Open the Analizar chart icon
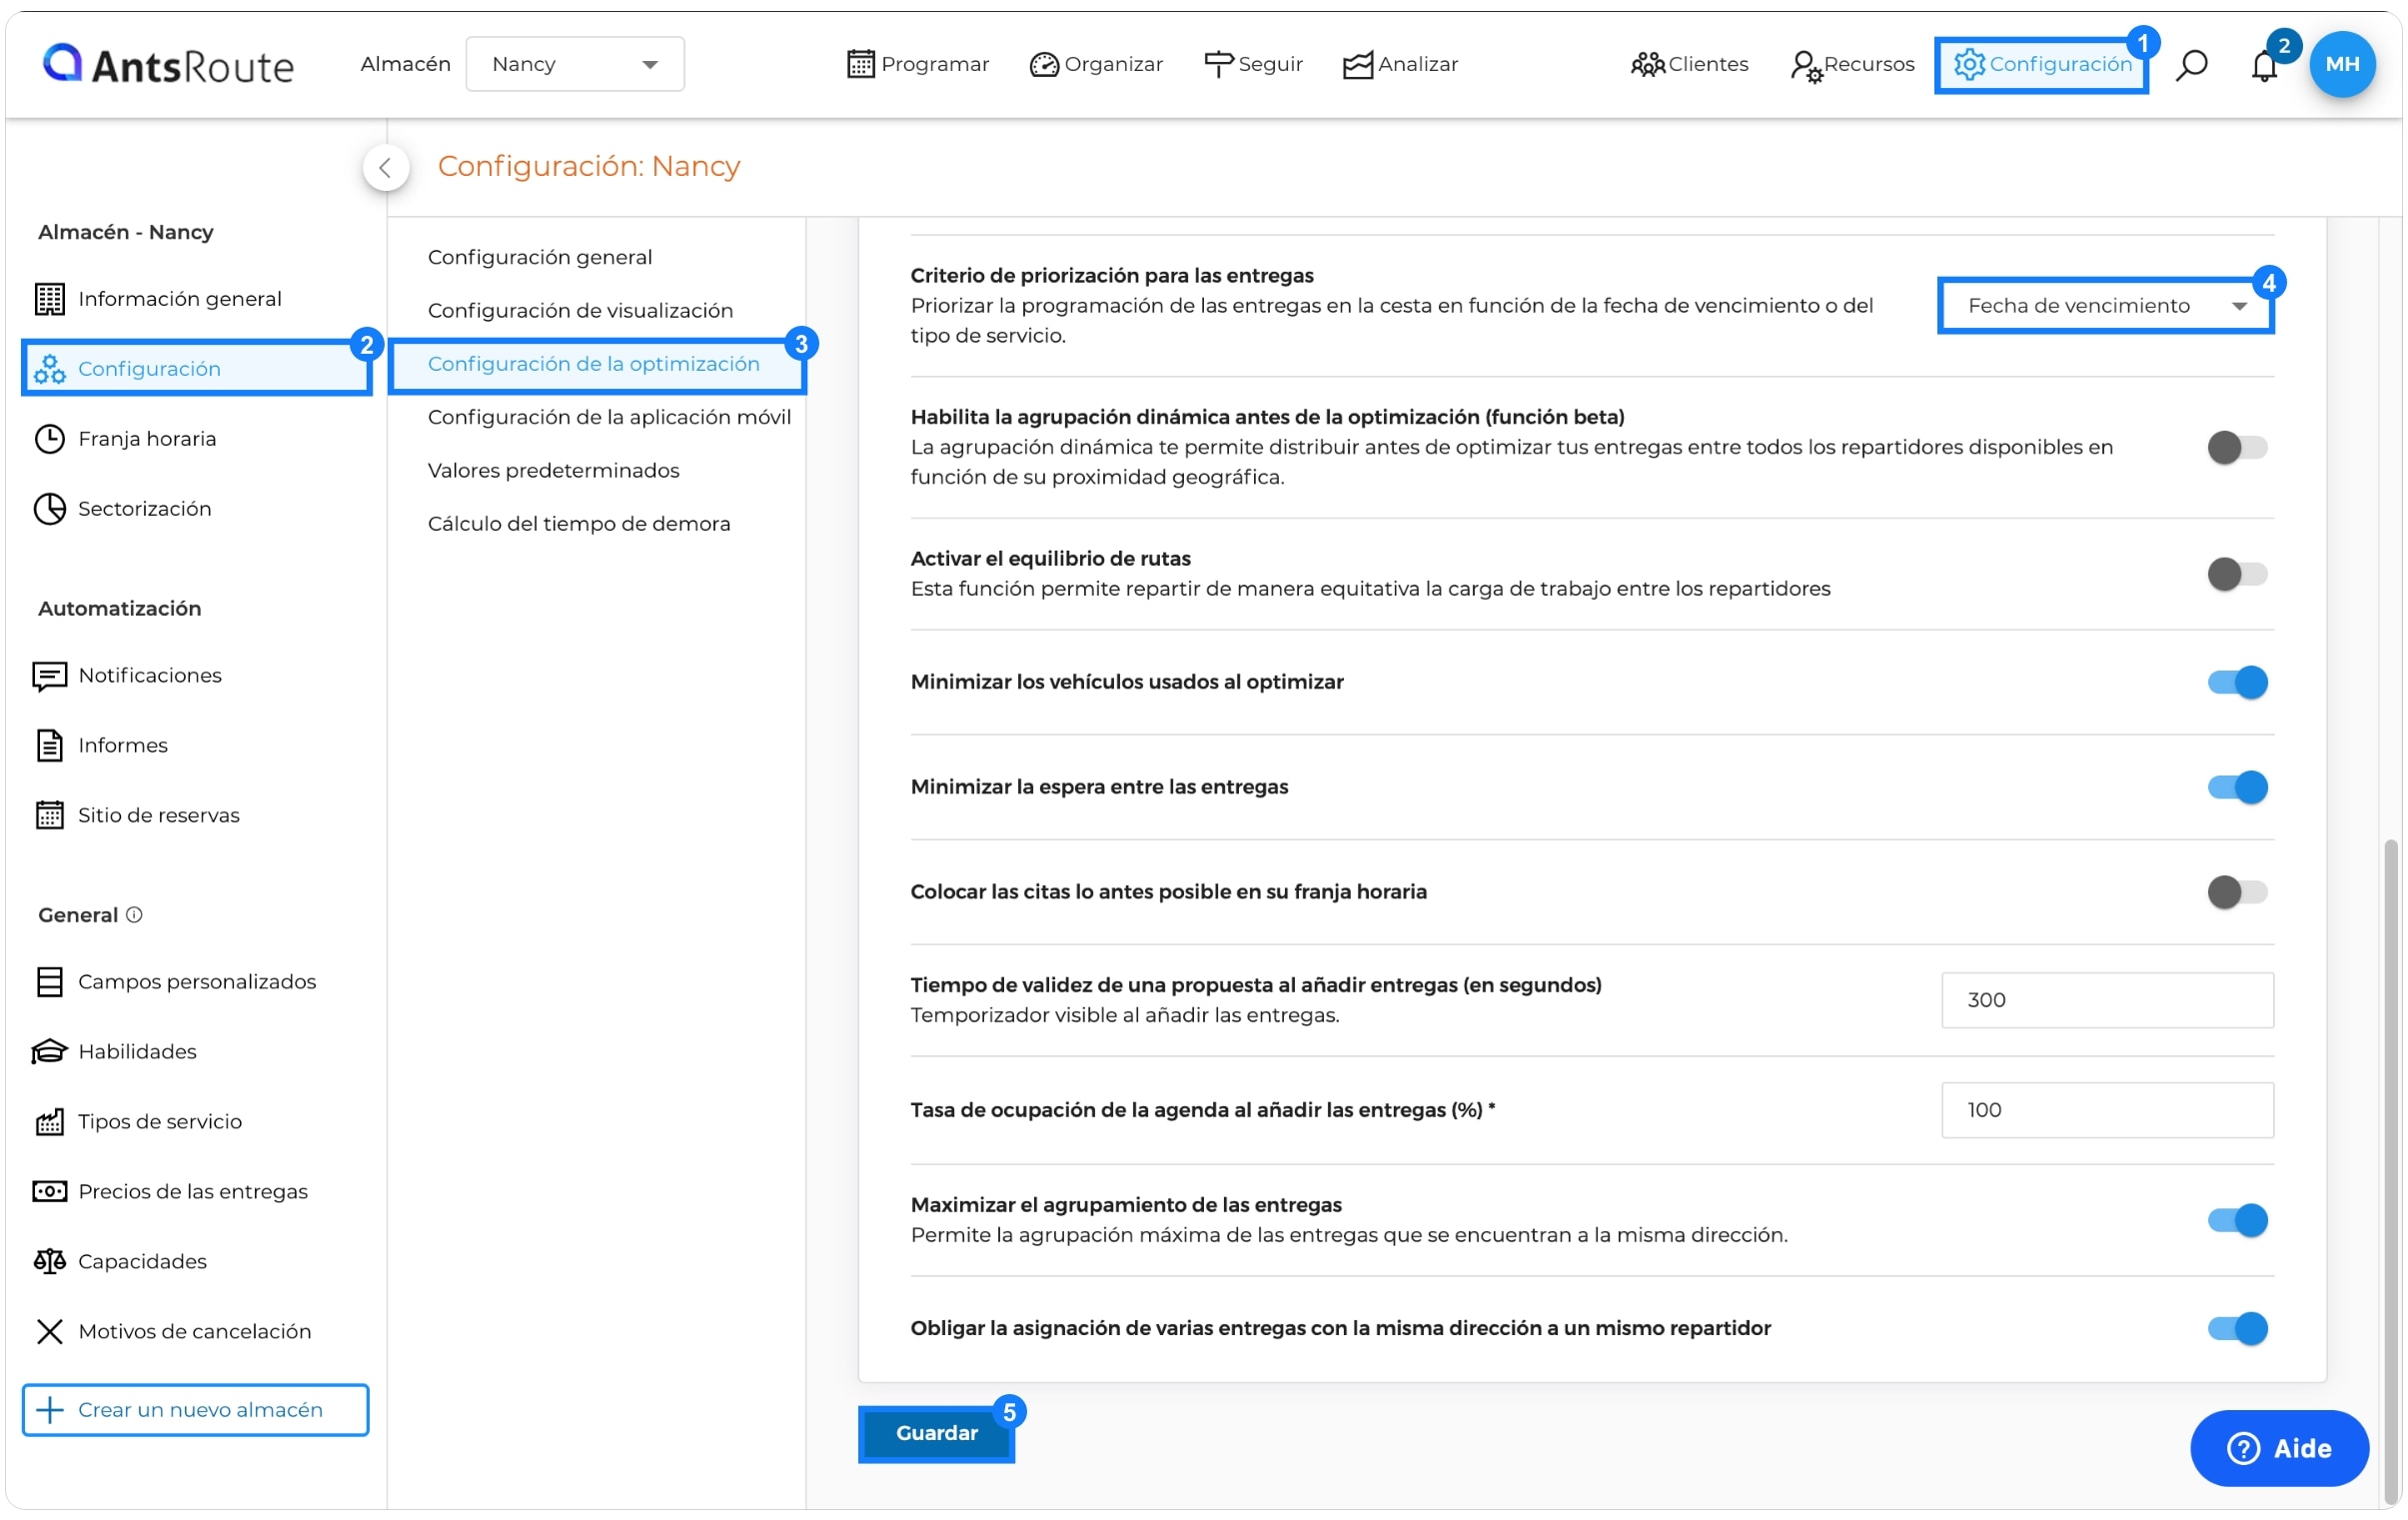2408x1520 pixels. click(x=1357, y=64)
